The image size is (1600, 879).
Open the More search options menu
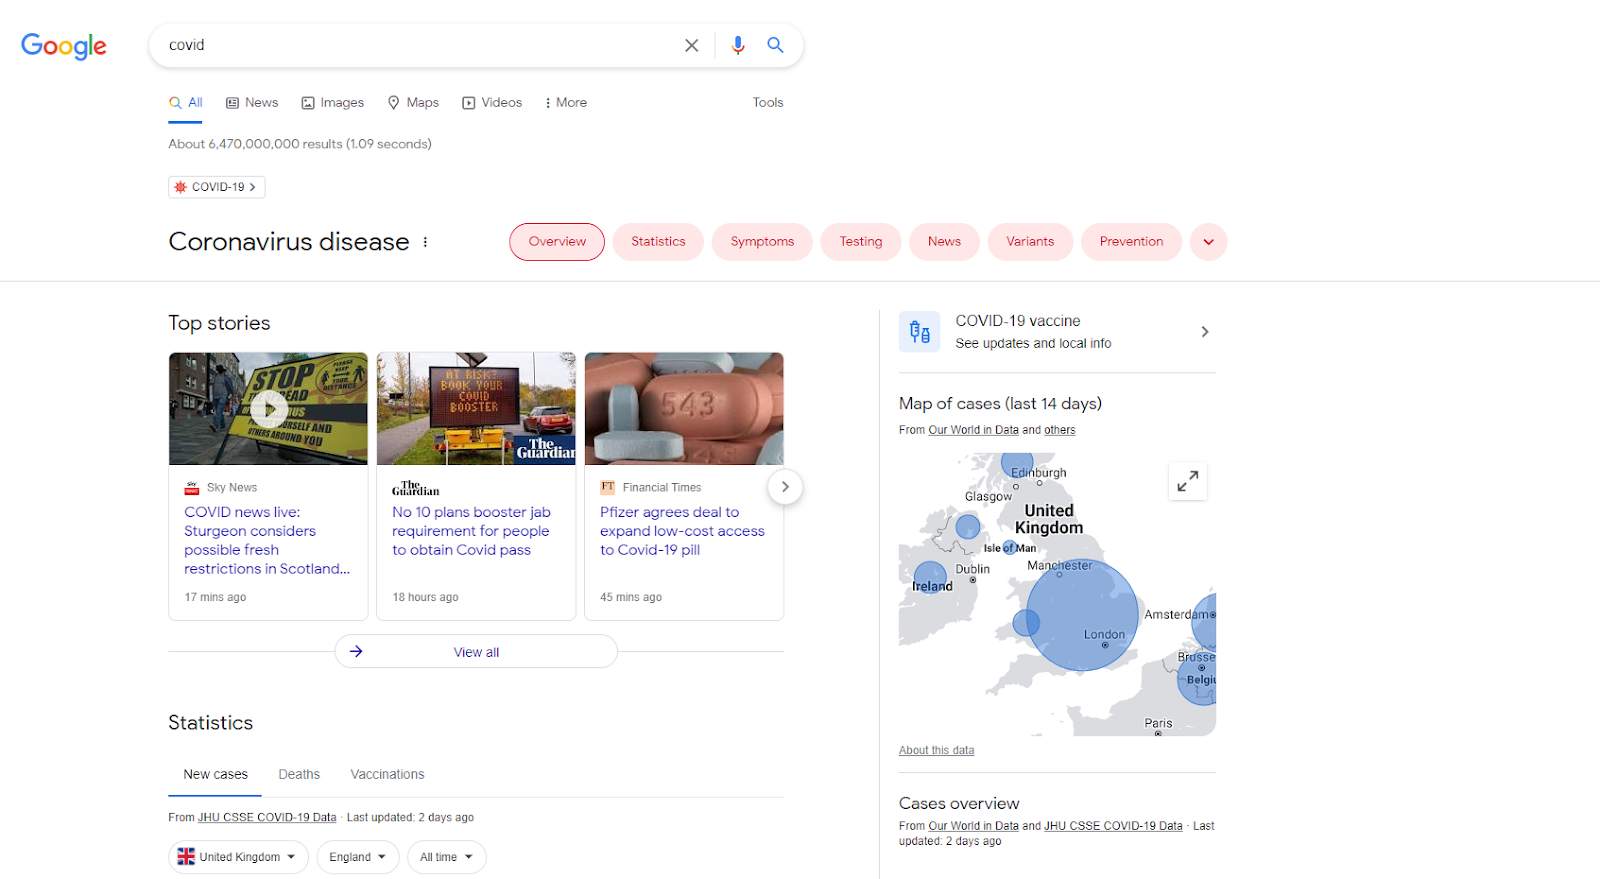(x=565, y=103)
